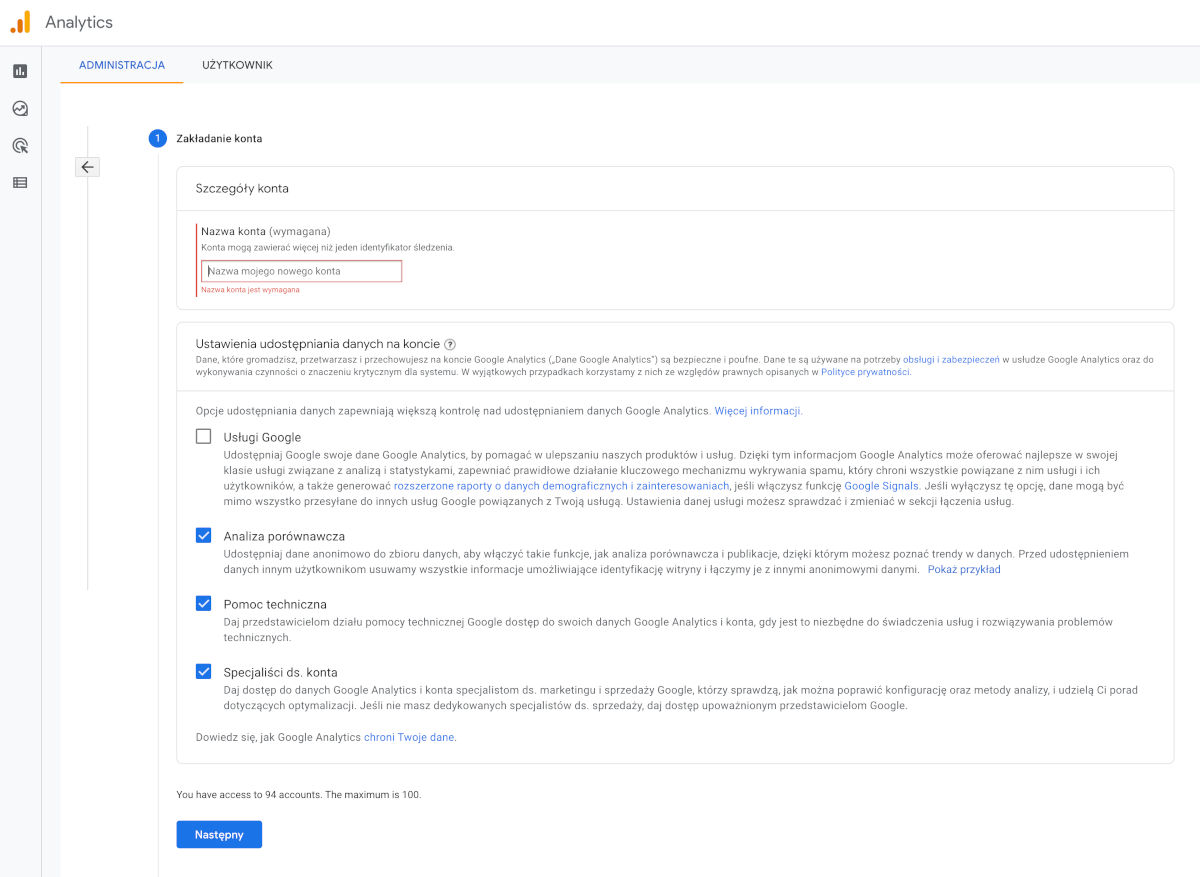Click the Pokaż przykład link
The height and width of the screenshot is (877, 1200).
[964, 570]
